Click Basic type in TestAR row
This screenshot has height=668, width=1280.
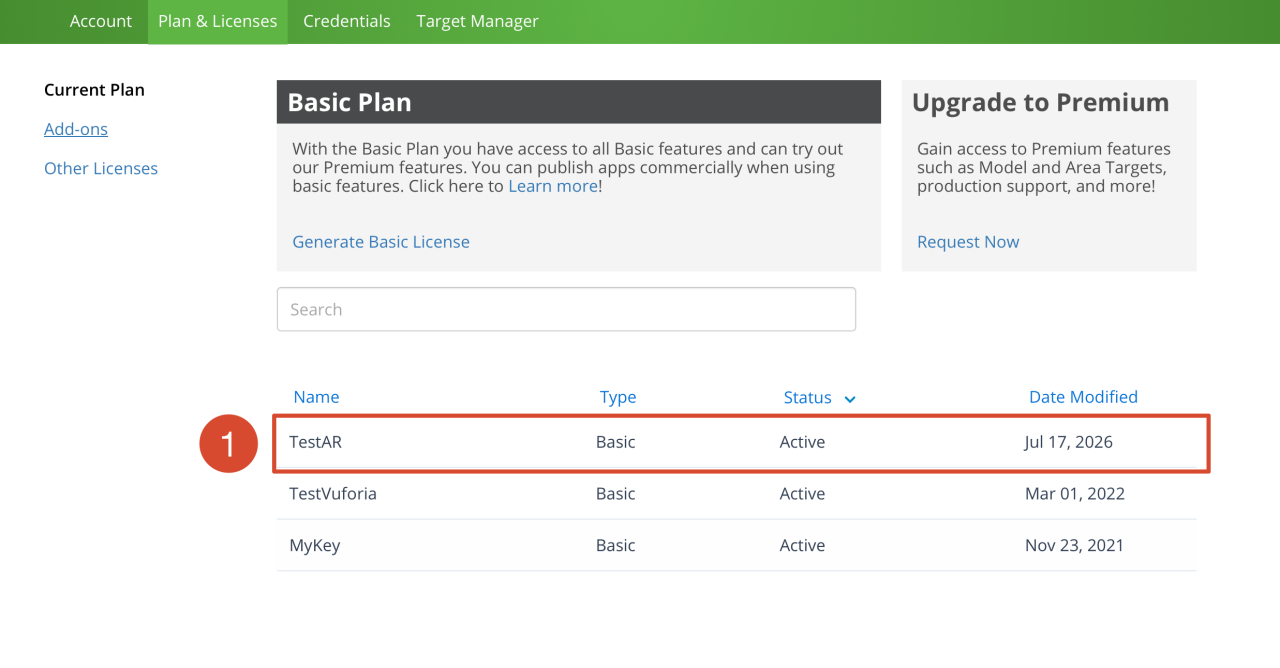tap(615, 442)
